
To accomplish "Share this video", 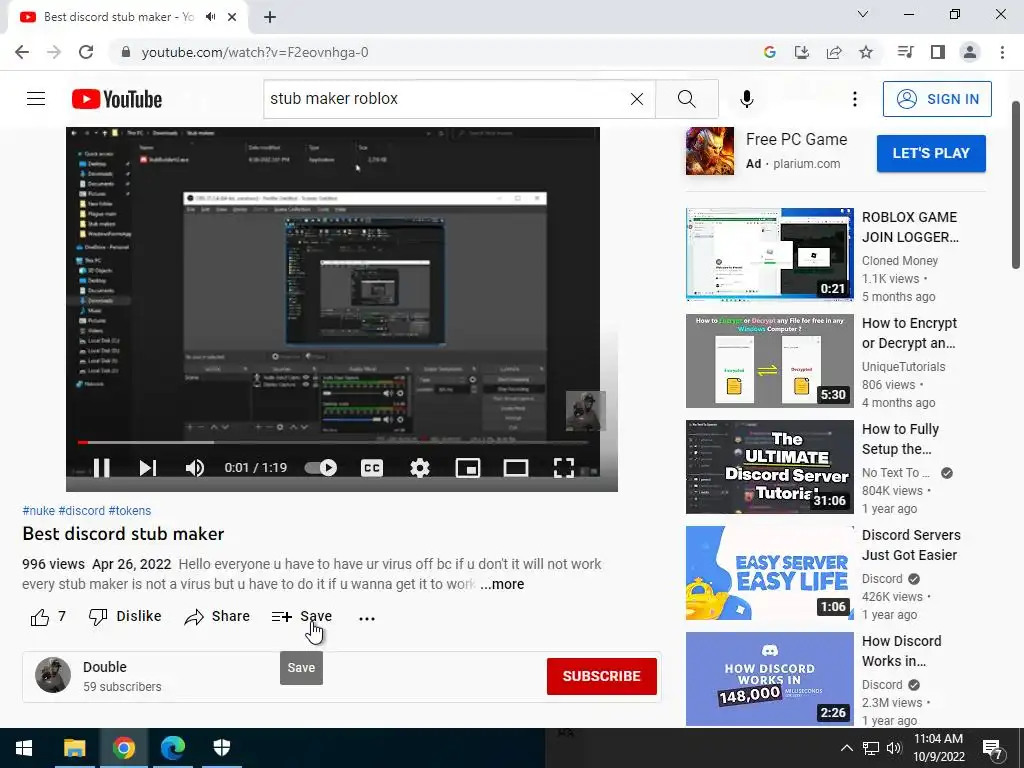I will click(x=217, y=616).
